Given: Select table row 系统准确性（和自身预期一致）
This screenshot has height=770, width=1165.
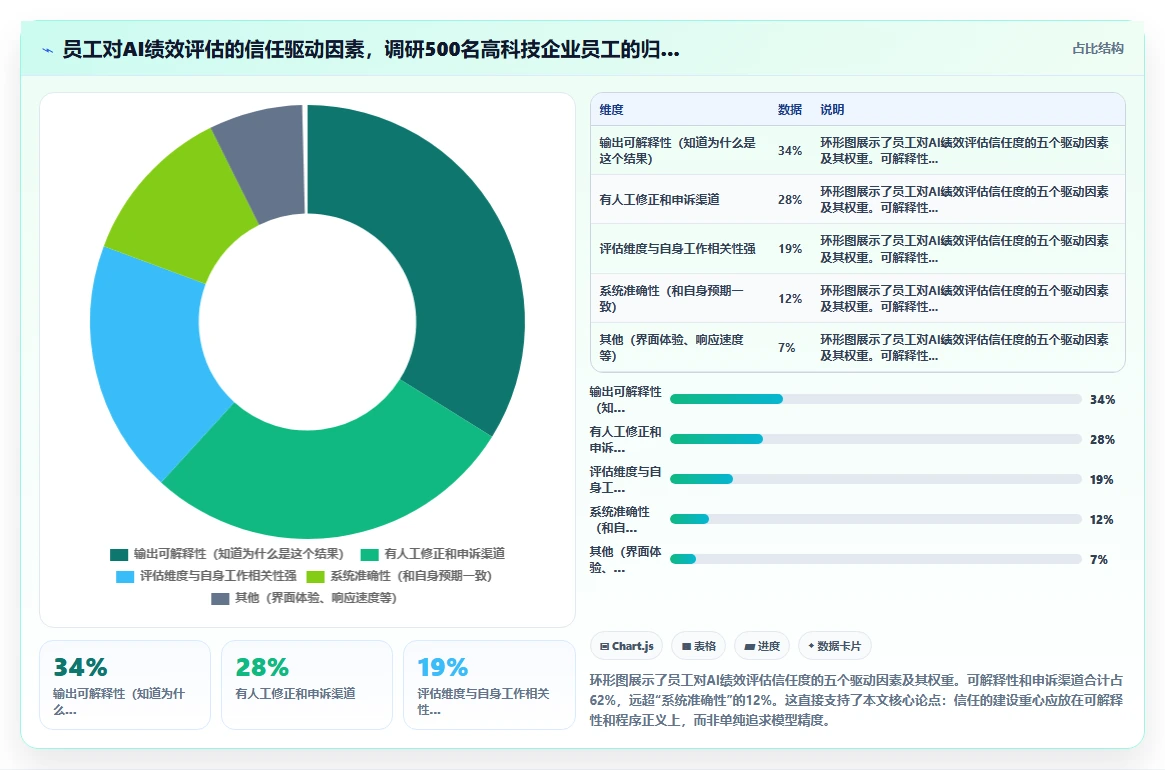Looking at the screenshot, I should pos(857,298).
